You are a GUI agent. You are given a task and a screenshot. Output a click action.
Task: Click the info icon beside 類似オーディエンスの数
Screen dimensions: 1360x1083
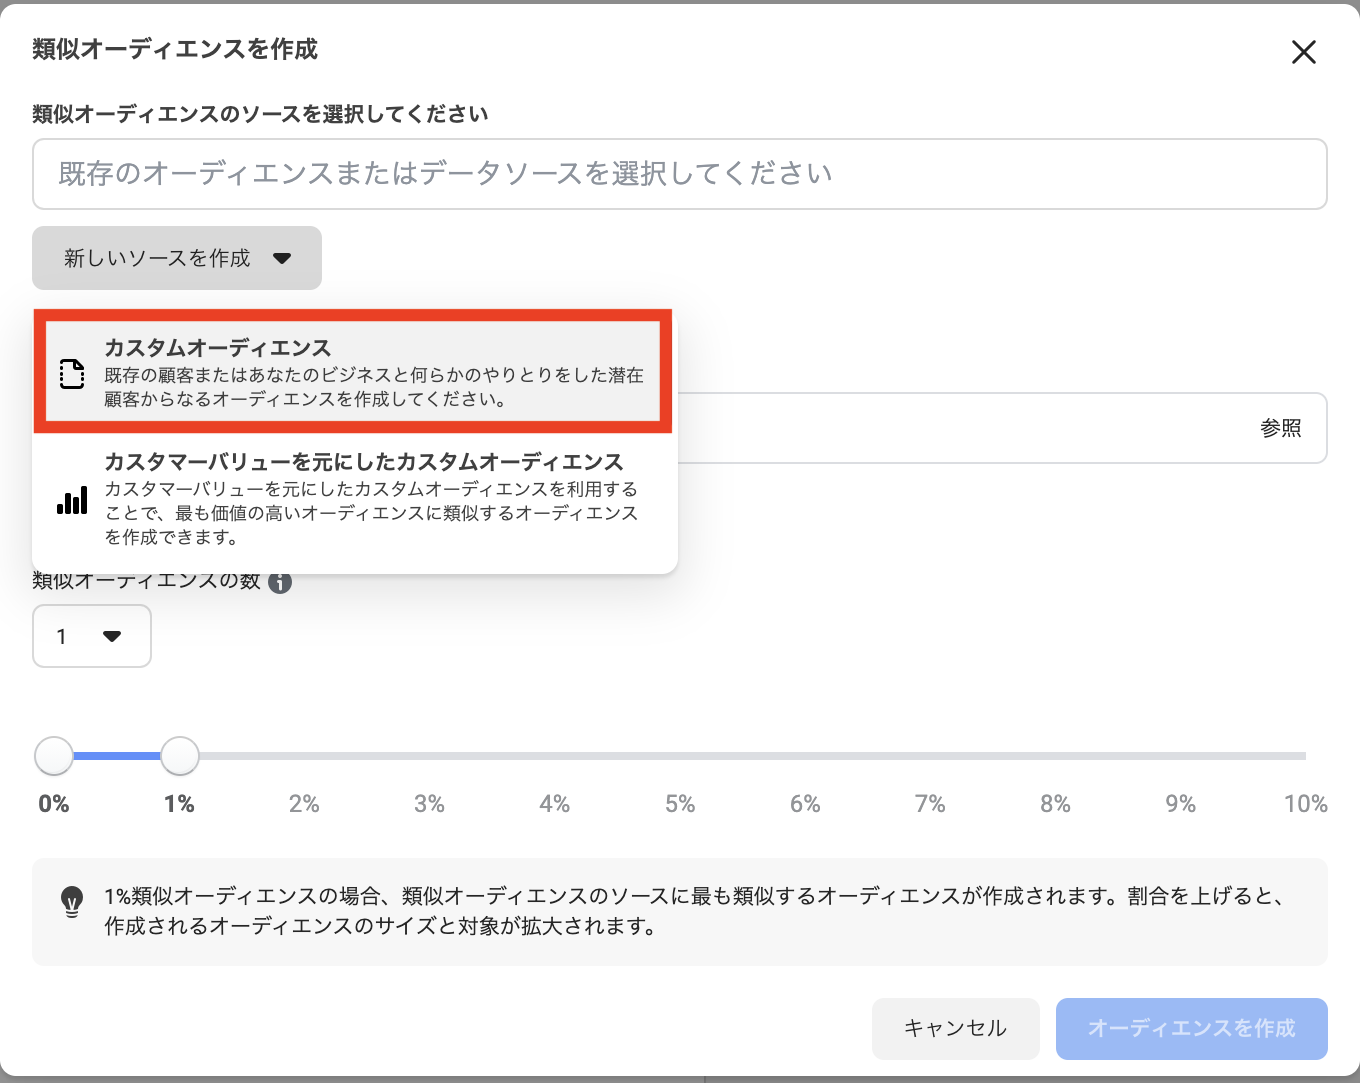pos(280,582)
